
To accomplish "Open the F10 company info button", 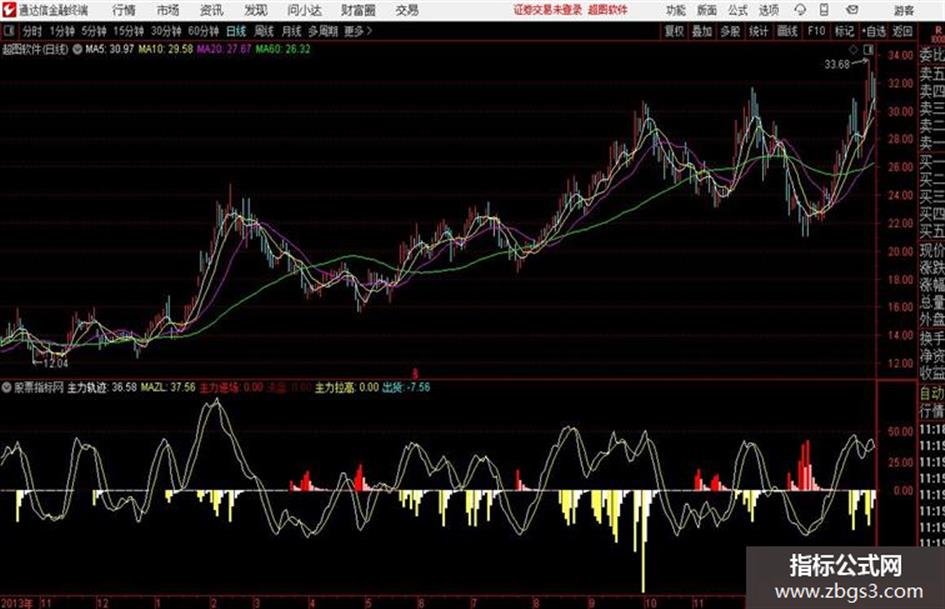I will (816, 31).
